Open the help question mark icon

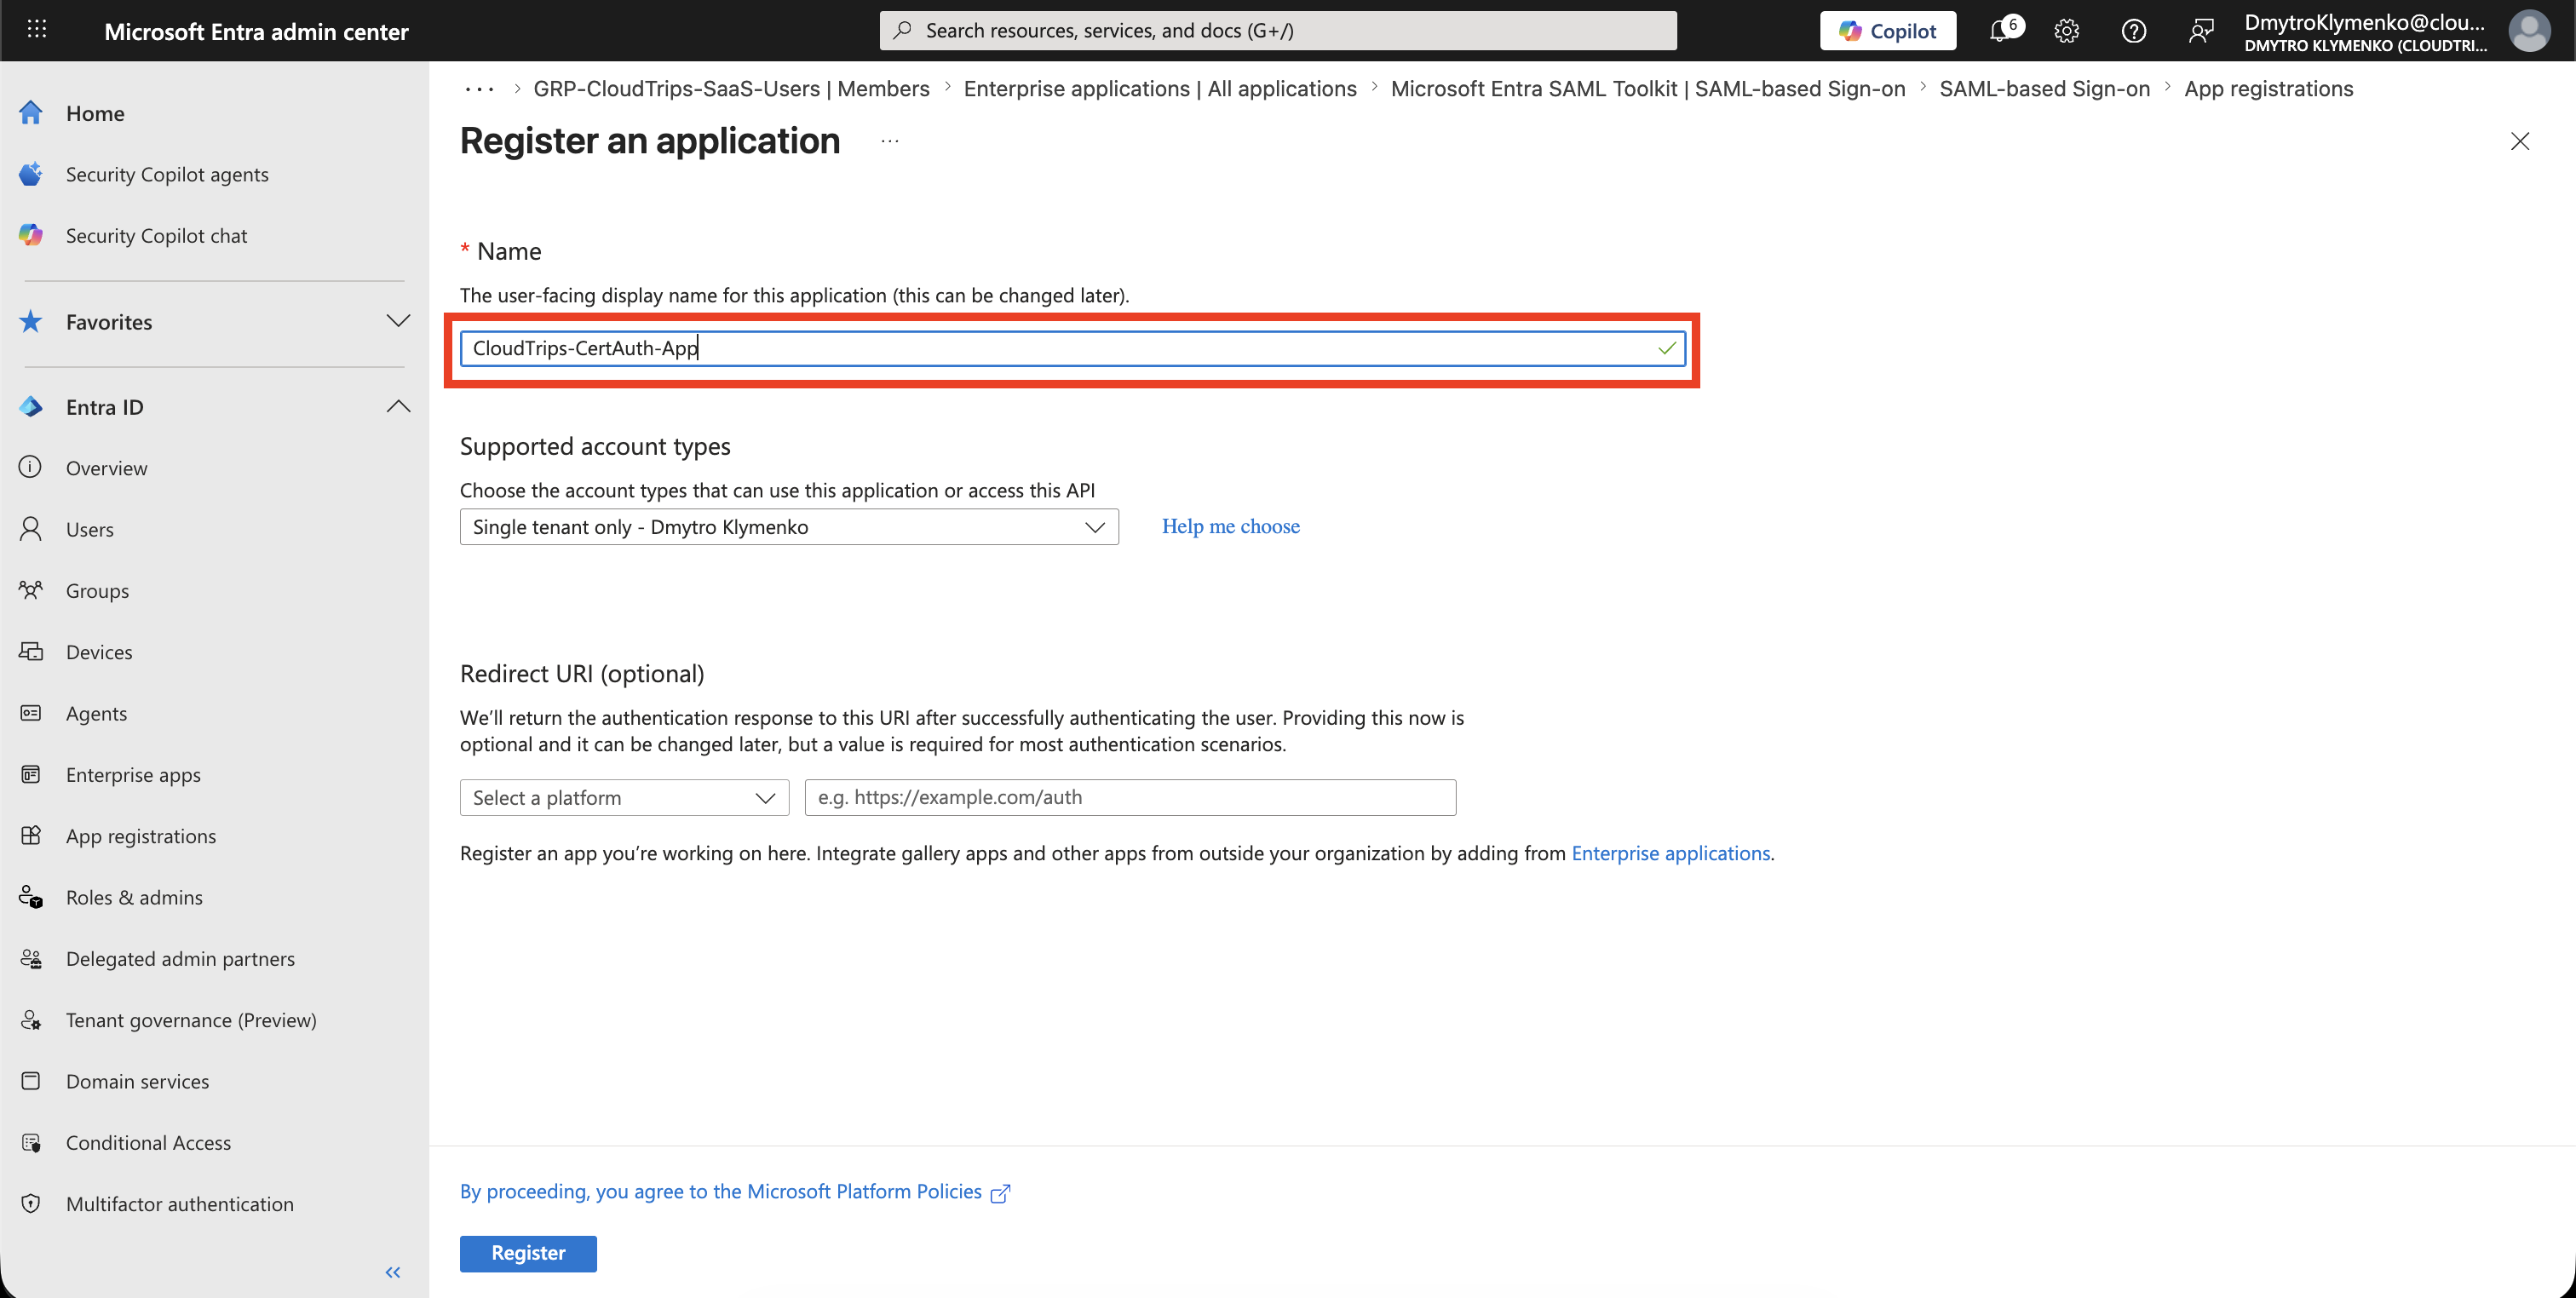coord(2133,31)
